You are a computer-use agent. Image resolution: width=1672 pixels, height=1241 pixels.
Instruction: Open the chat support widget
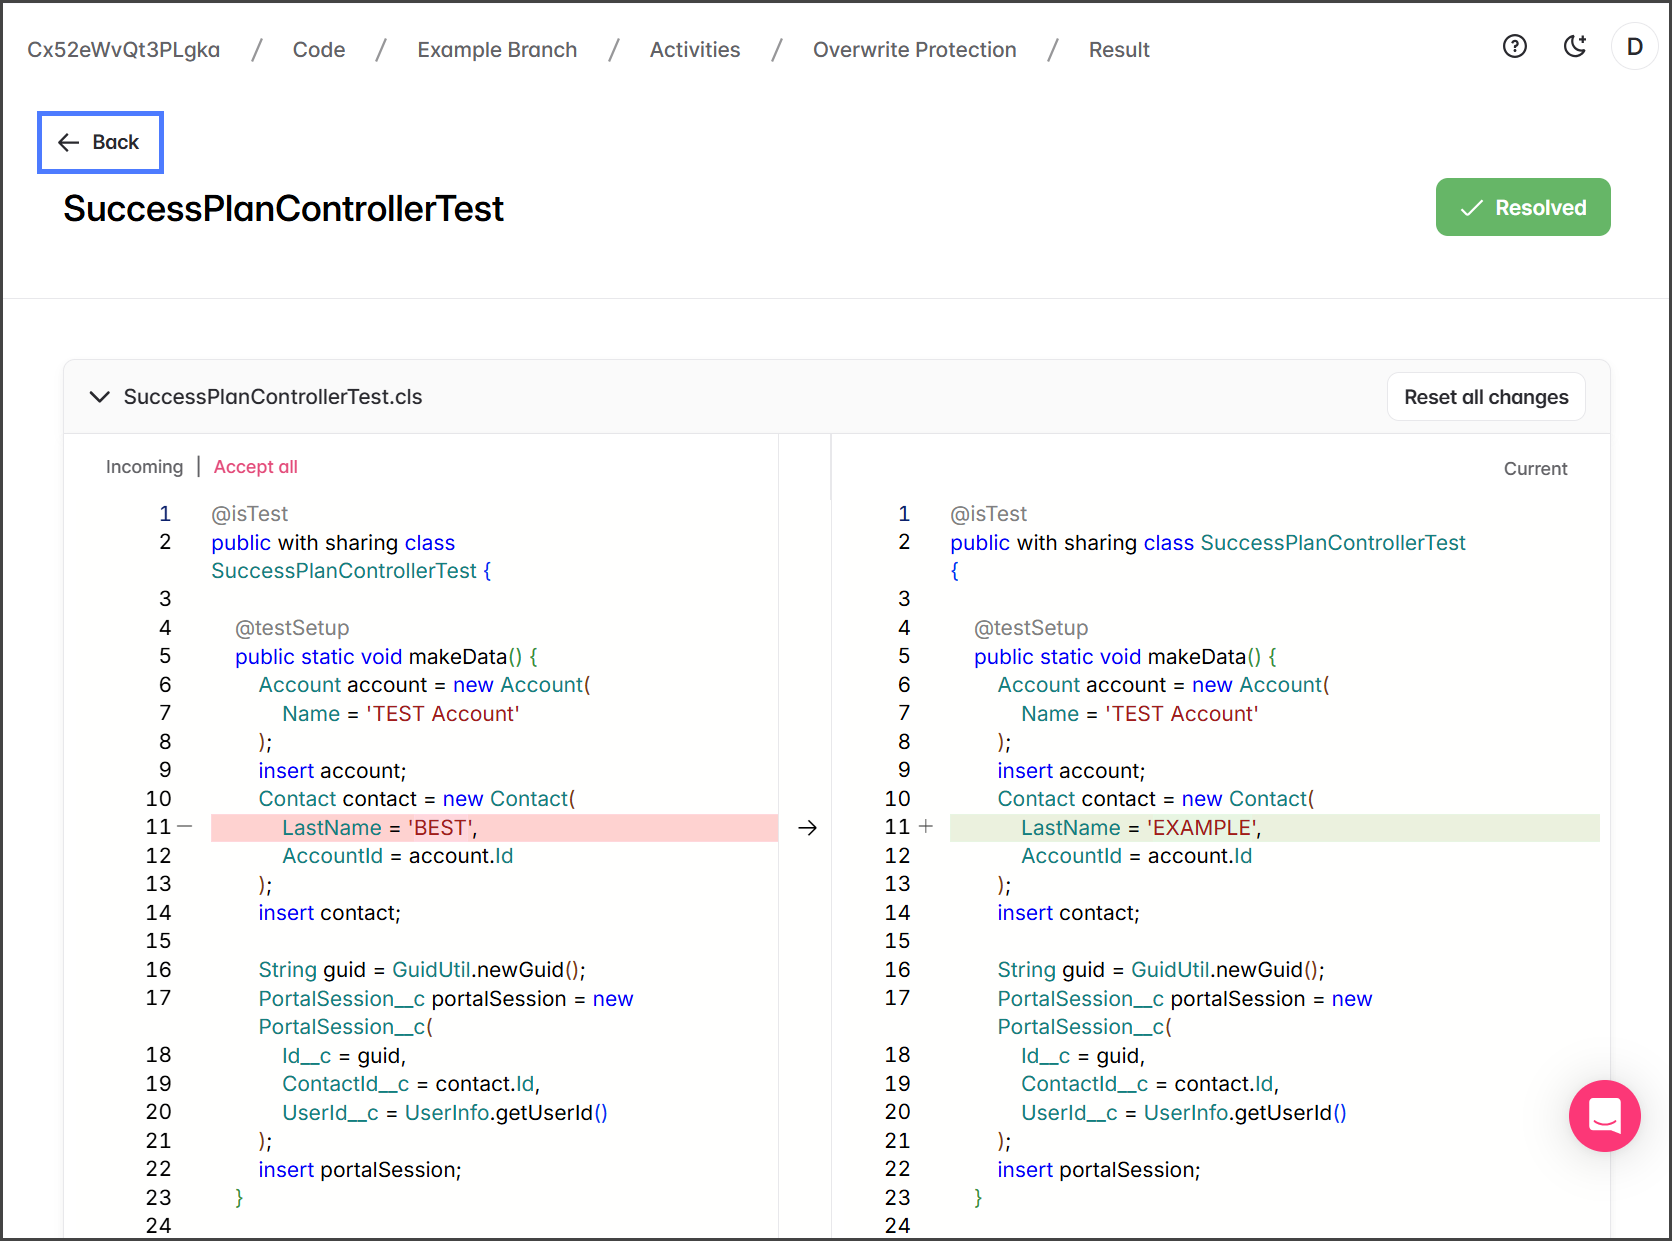(1604, 1115)
